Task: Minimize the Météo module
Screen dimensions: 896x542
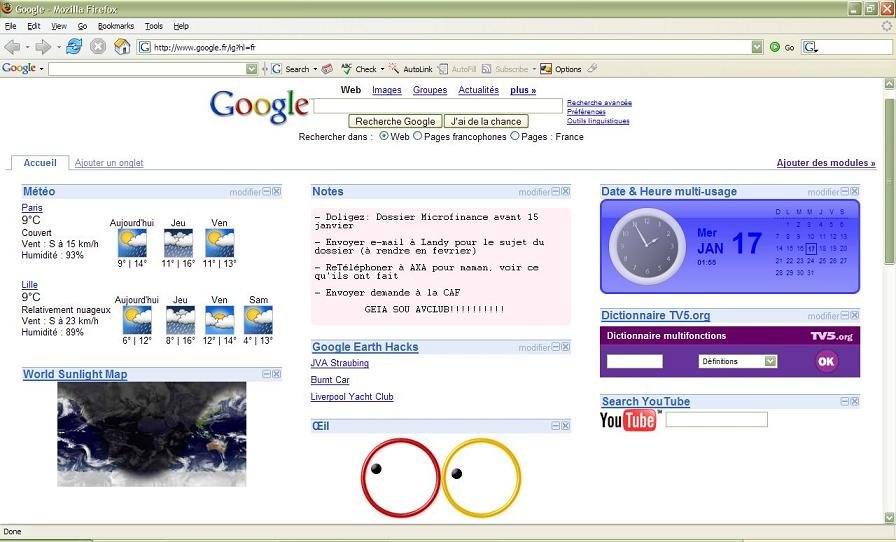Action: tap(266, 192)
